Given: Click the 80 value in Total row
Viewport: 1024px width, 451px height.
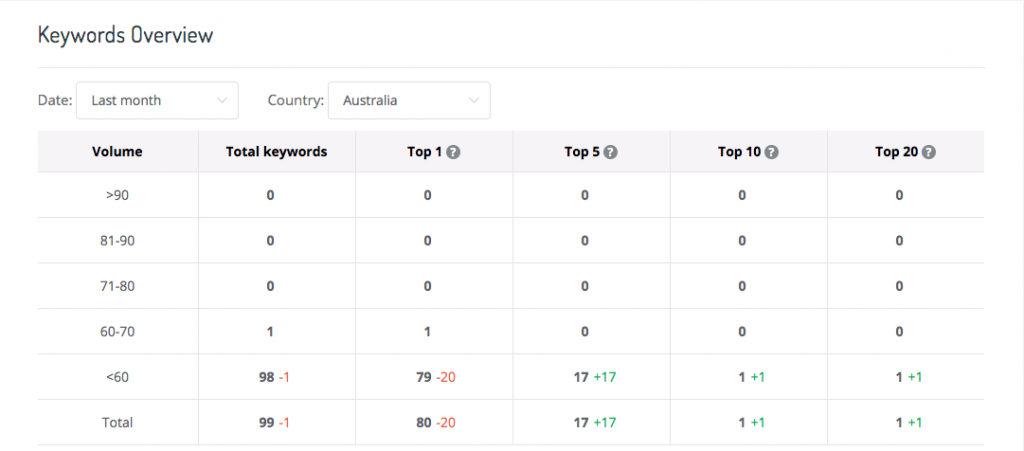Looking at the screenshot, I should point(424,422).
